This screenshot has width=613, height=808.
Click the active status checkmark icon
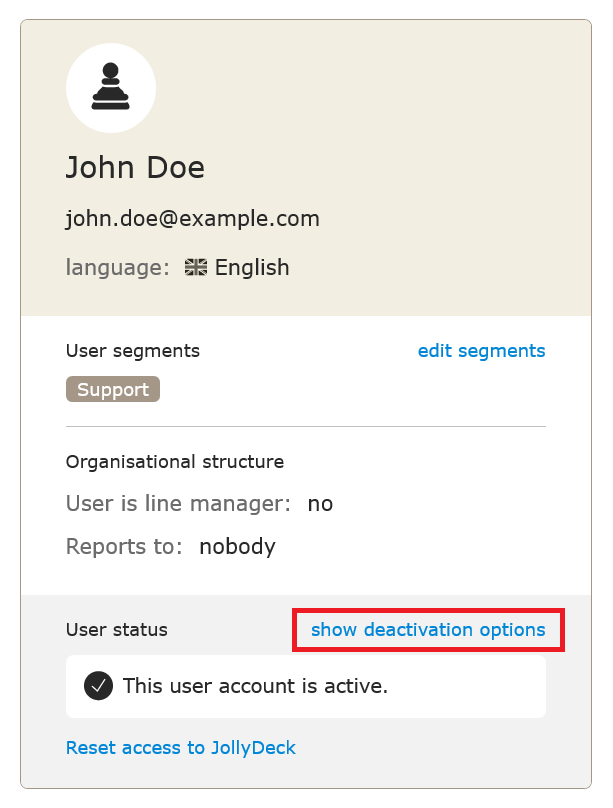pyautogui.click(x=98, y=686)
